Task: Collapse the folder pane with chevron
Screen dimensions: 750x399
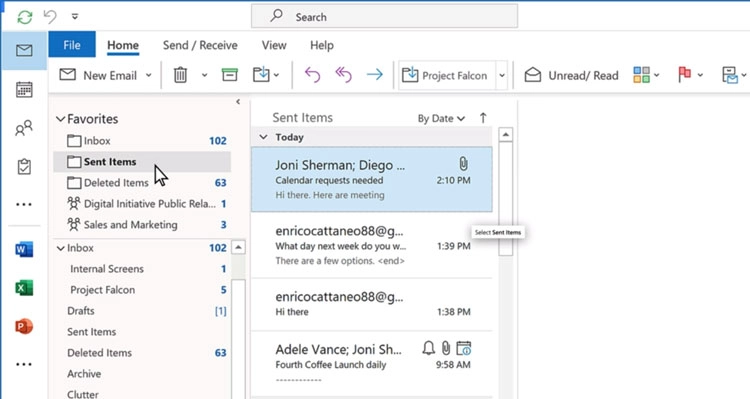Action: [238, 101]
